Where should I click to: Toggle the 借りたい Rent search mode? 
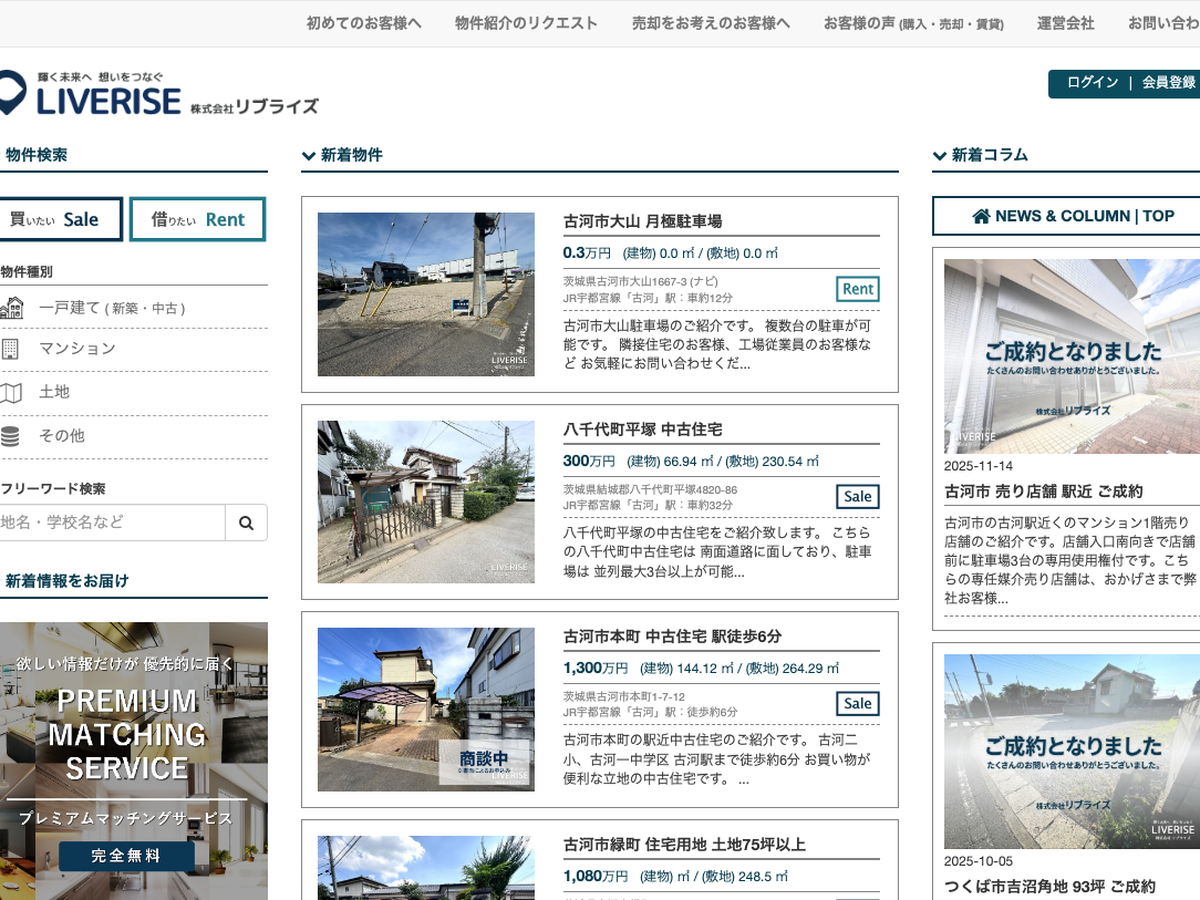coord(198,220)
